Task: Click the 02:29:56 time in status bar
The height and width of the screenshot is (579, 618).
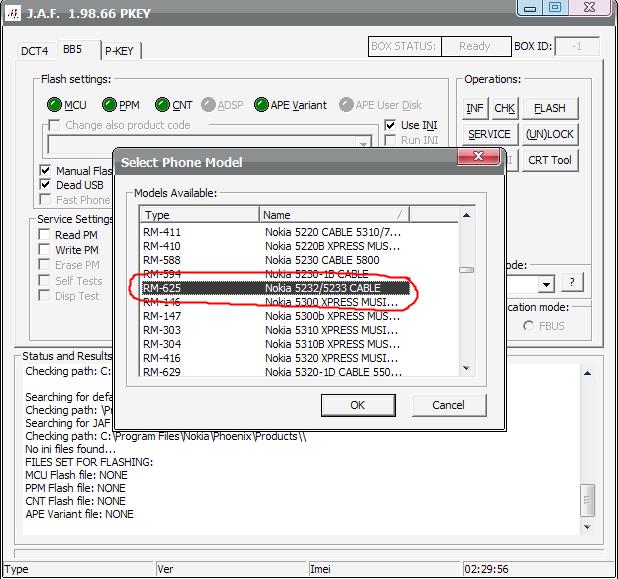Action: (x=486, y=569)
